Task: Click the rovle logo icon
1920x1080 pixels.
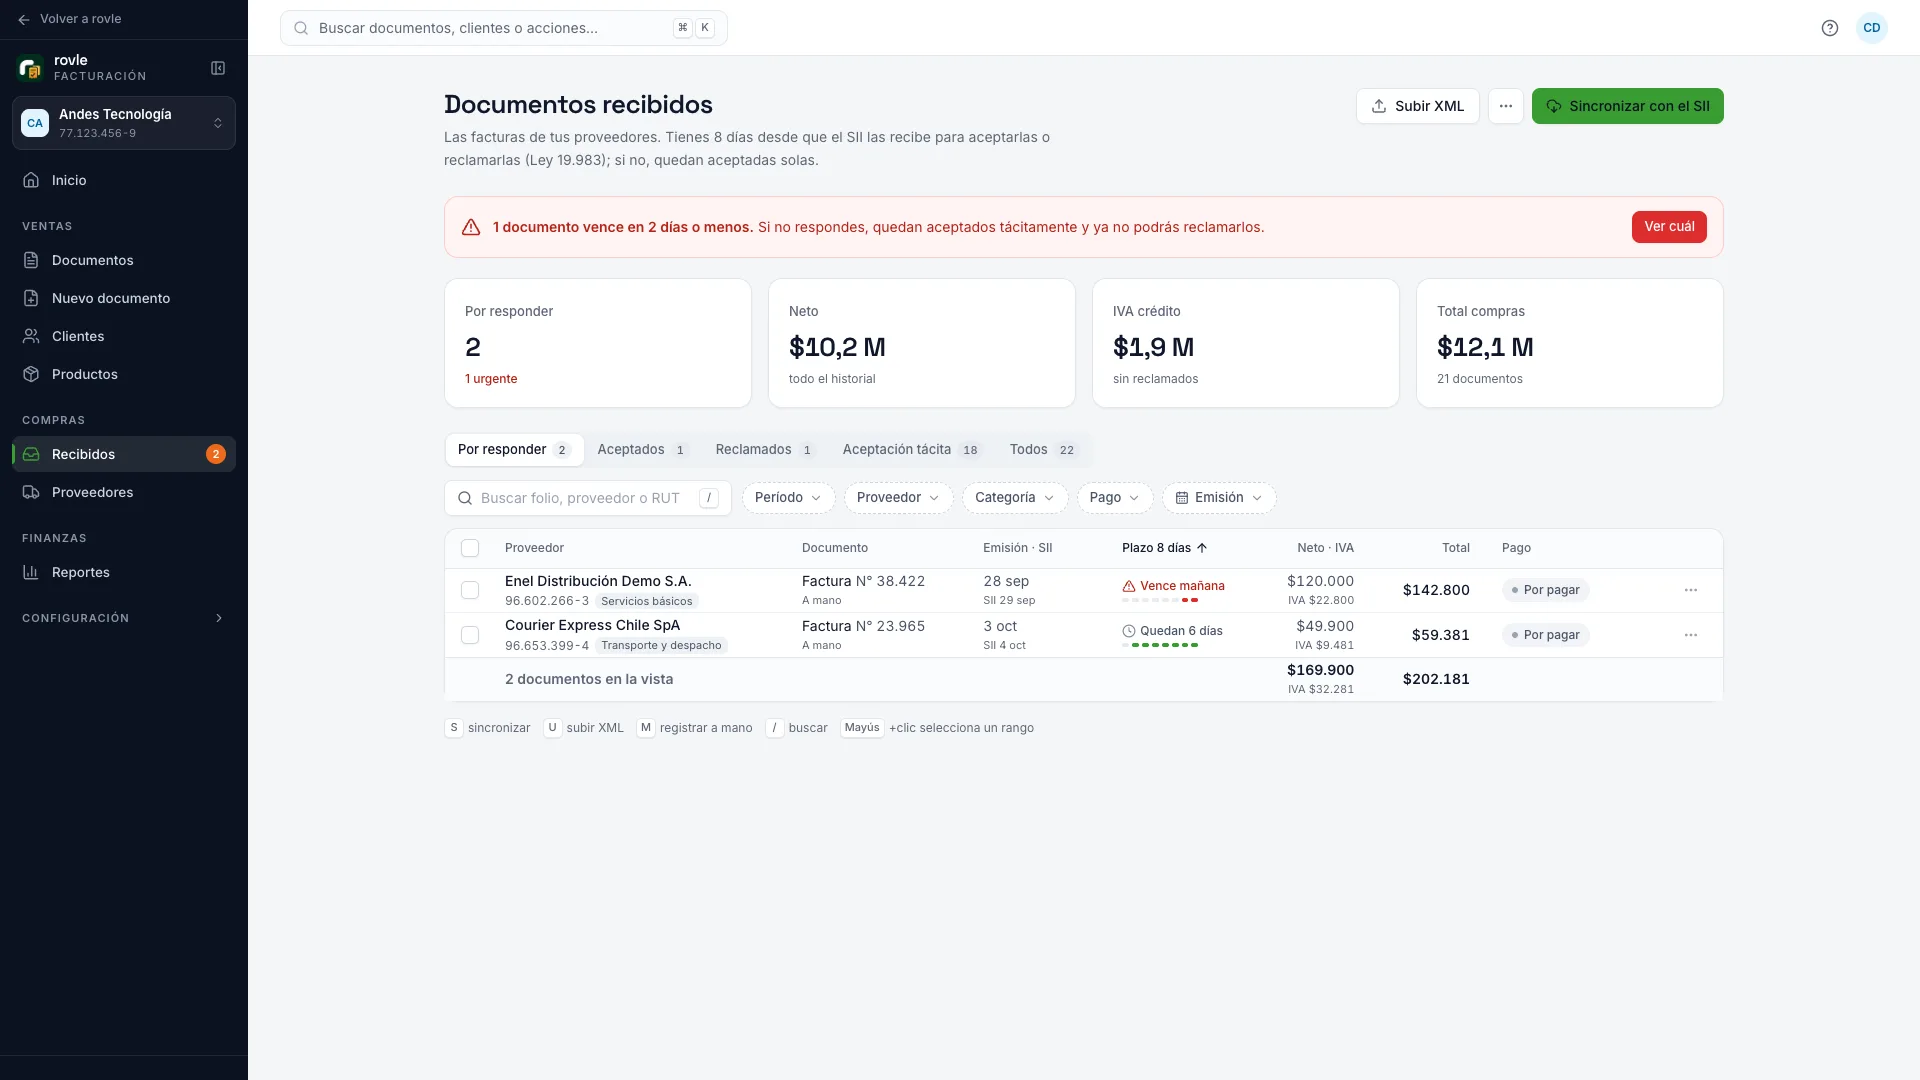Action: [x=30, y=68]
